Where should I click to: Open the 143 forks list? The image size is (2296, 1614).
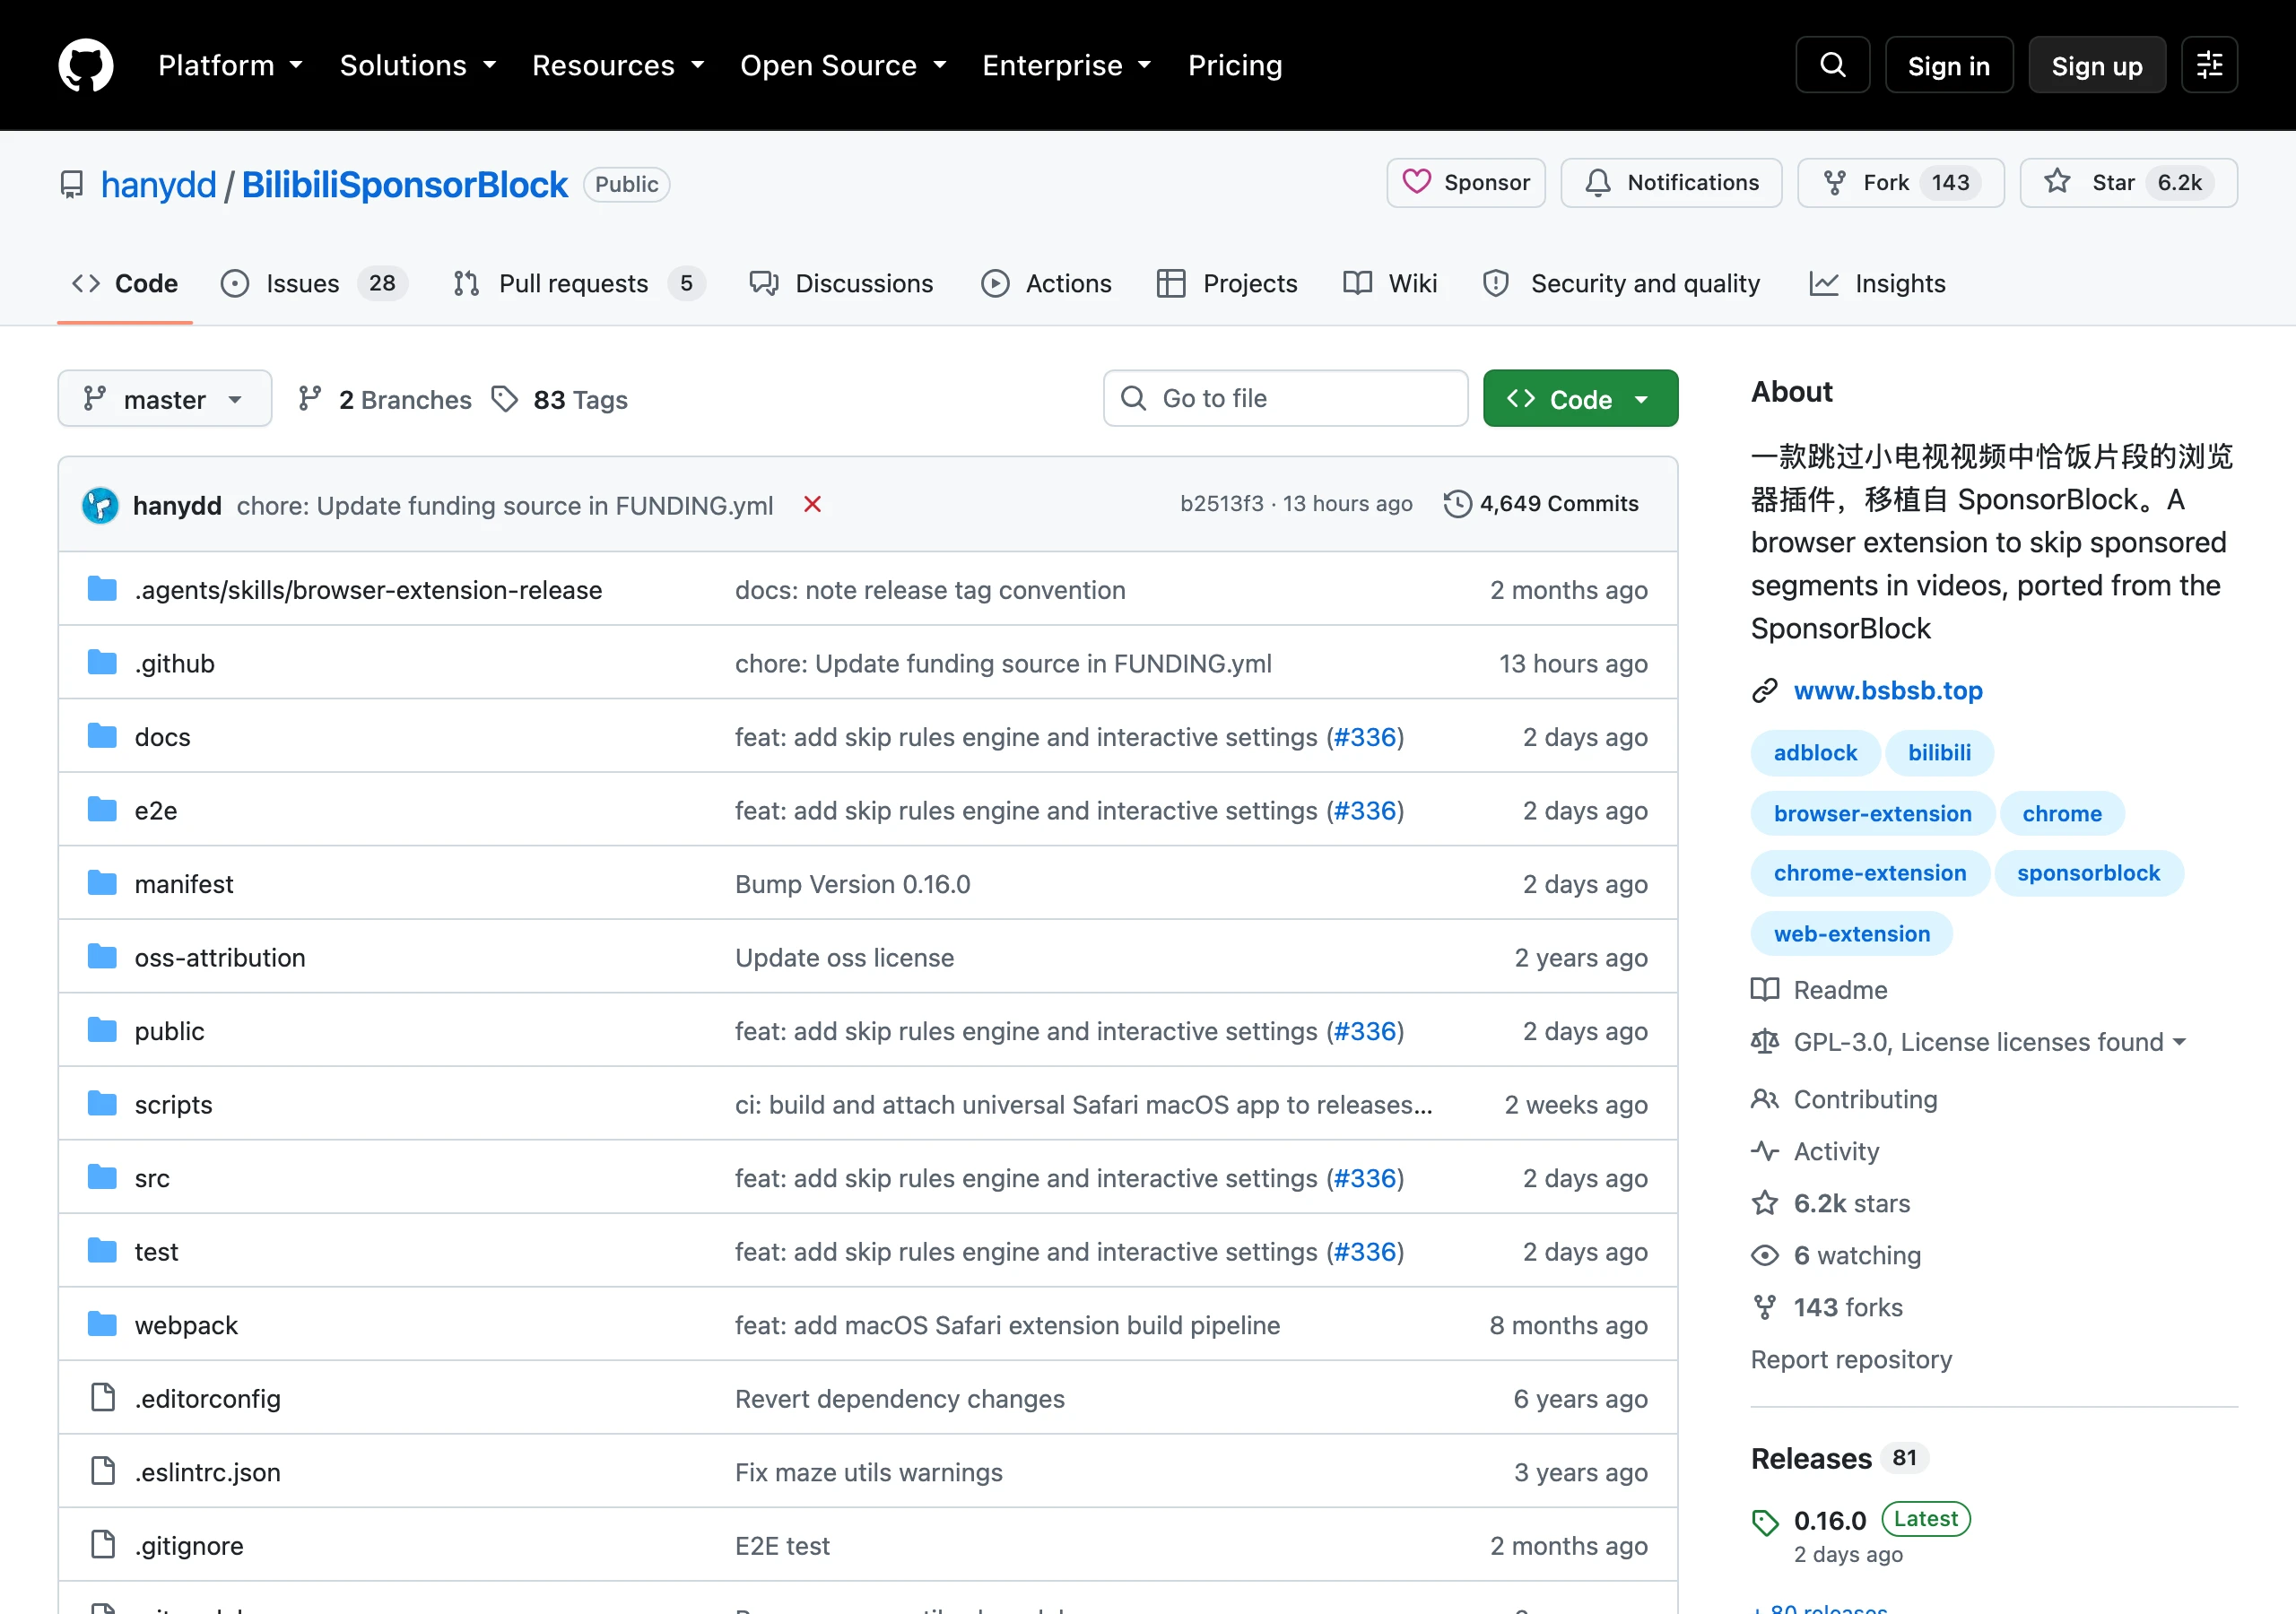(1827, 1307)
